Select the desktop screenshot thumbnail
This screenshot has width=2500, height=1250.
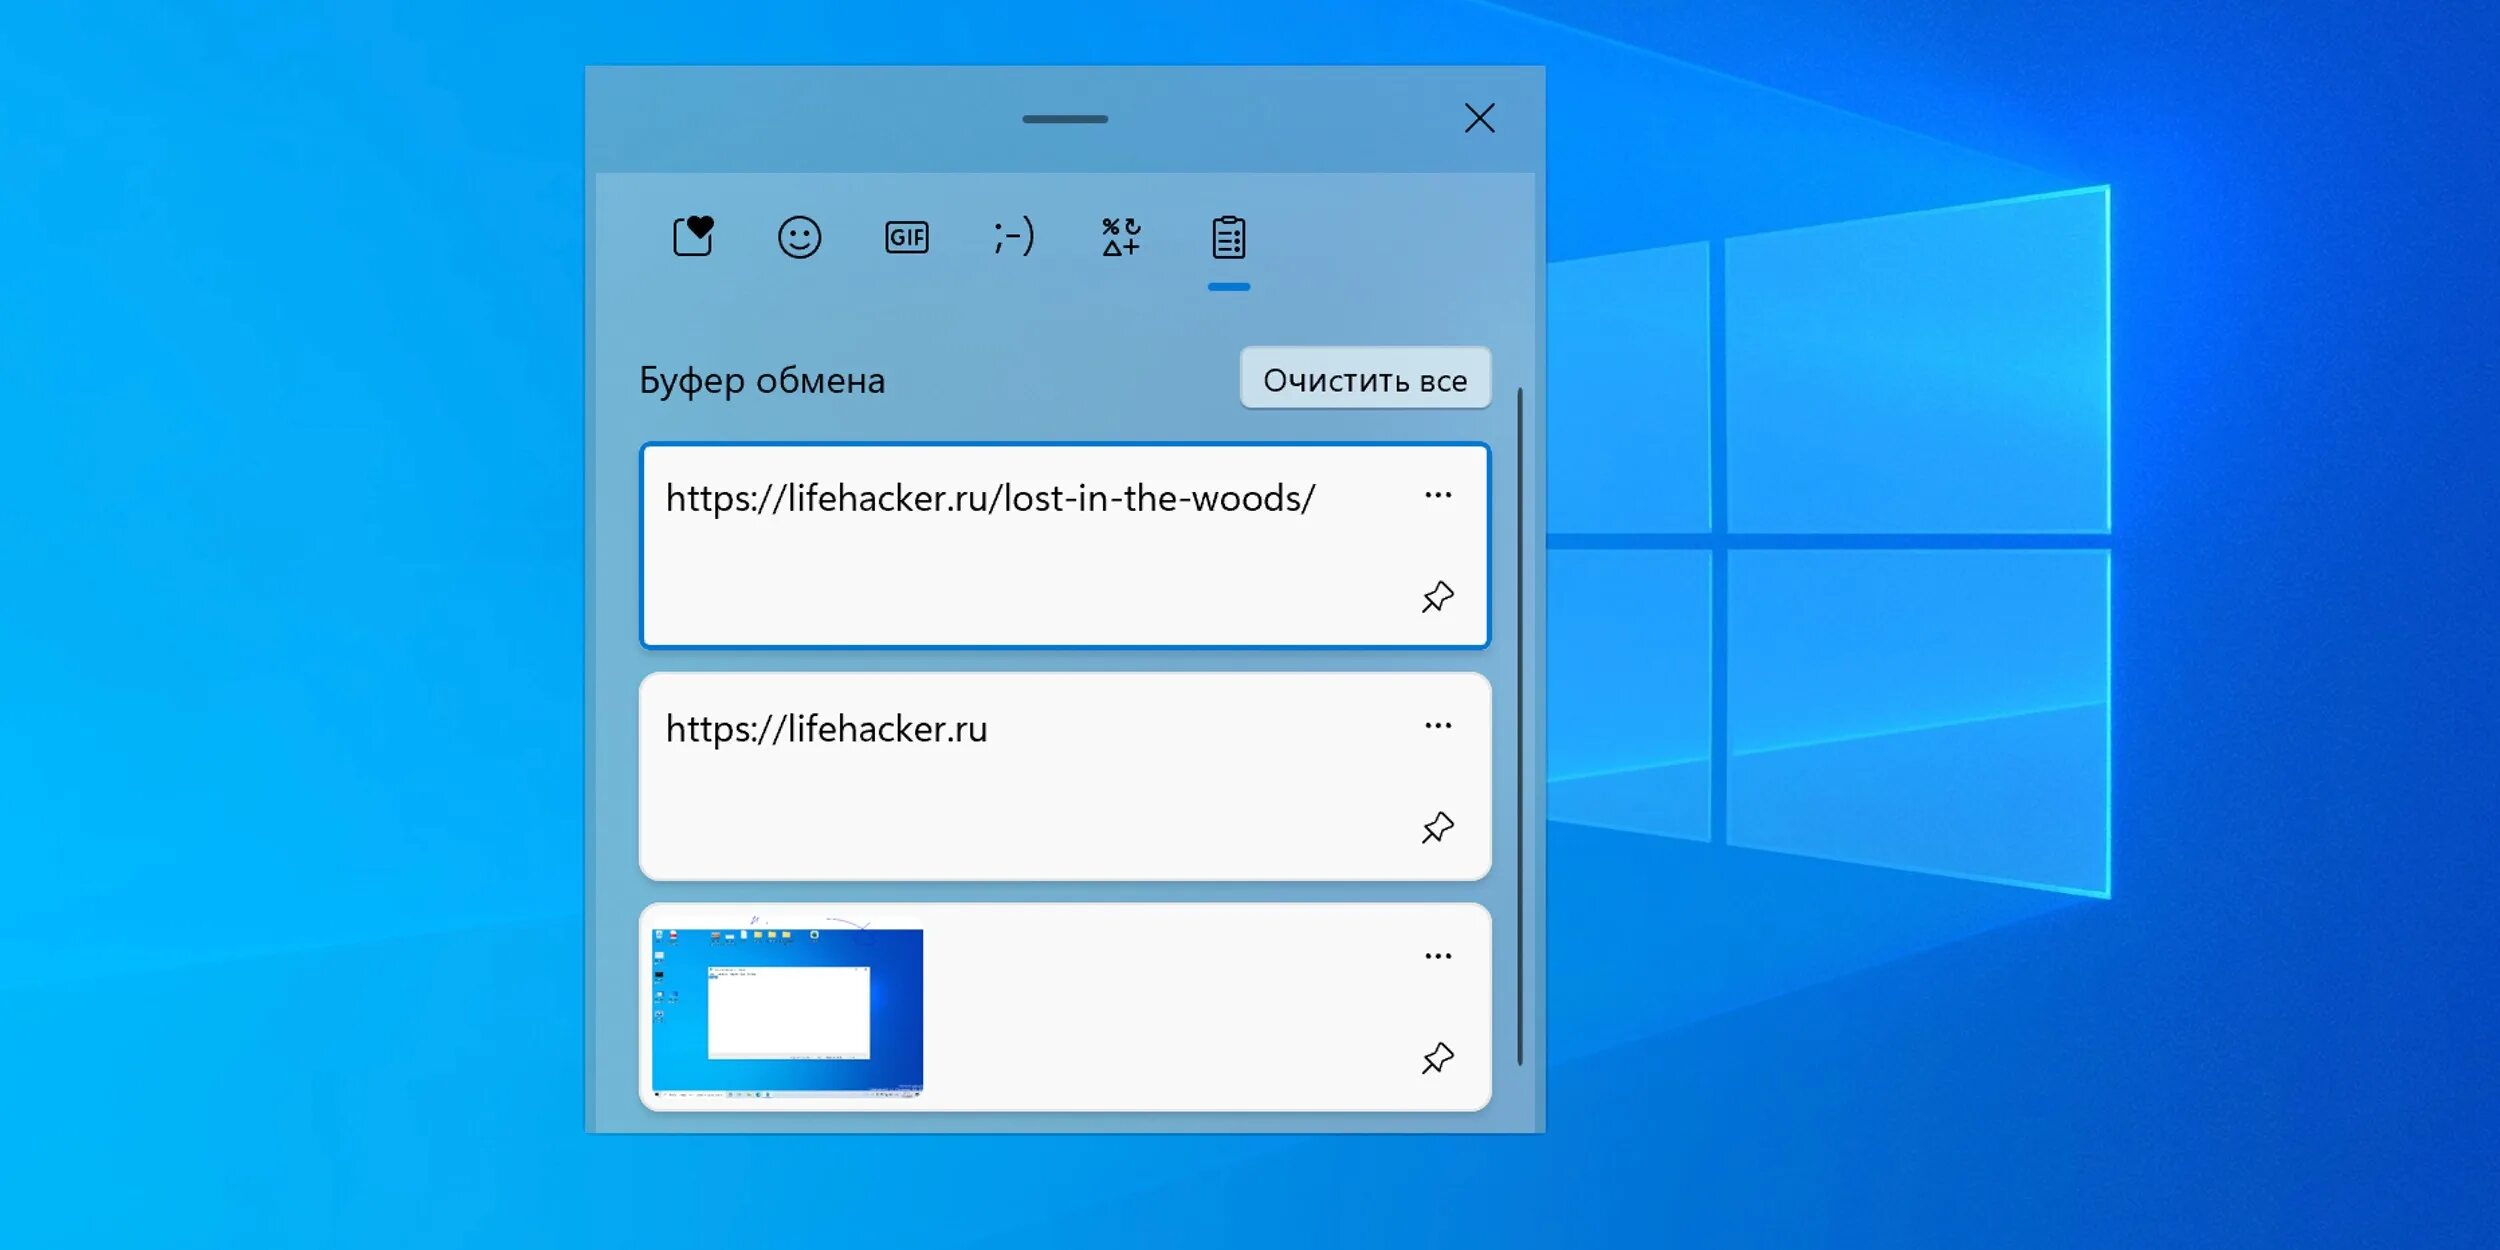(x=787, y=1010)
